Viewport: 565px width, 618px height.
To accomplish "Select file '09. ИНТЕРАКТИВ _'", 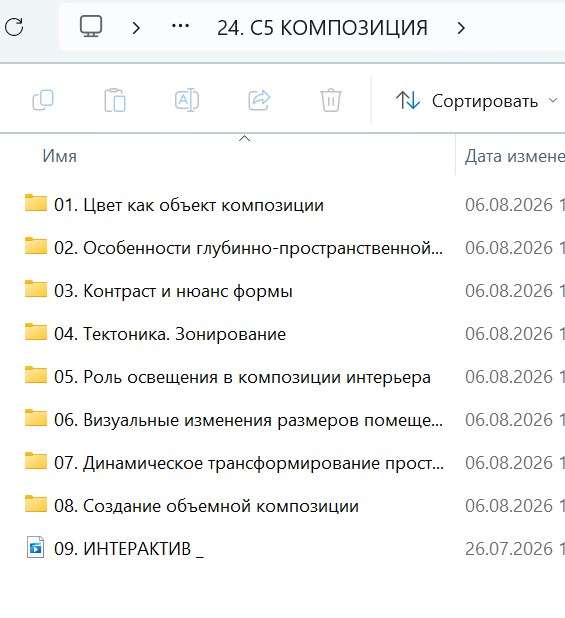I will point(129,549).
